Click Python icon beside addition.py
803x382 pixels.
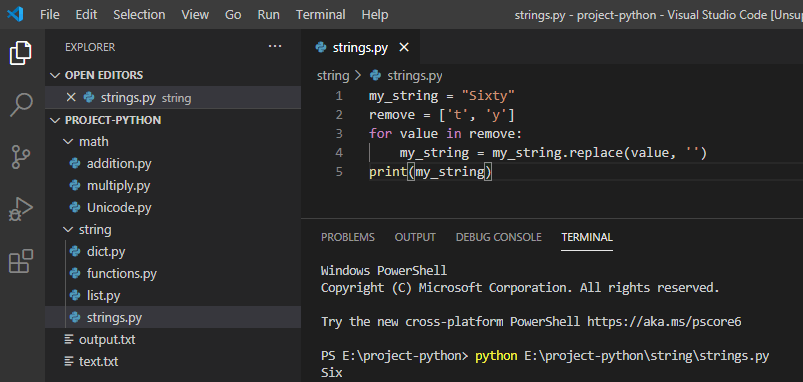(x=75, y=164)
